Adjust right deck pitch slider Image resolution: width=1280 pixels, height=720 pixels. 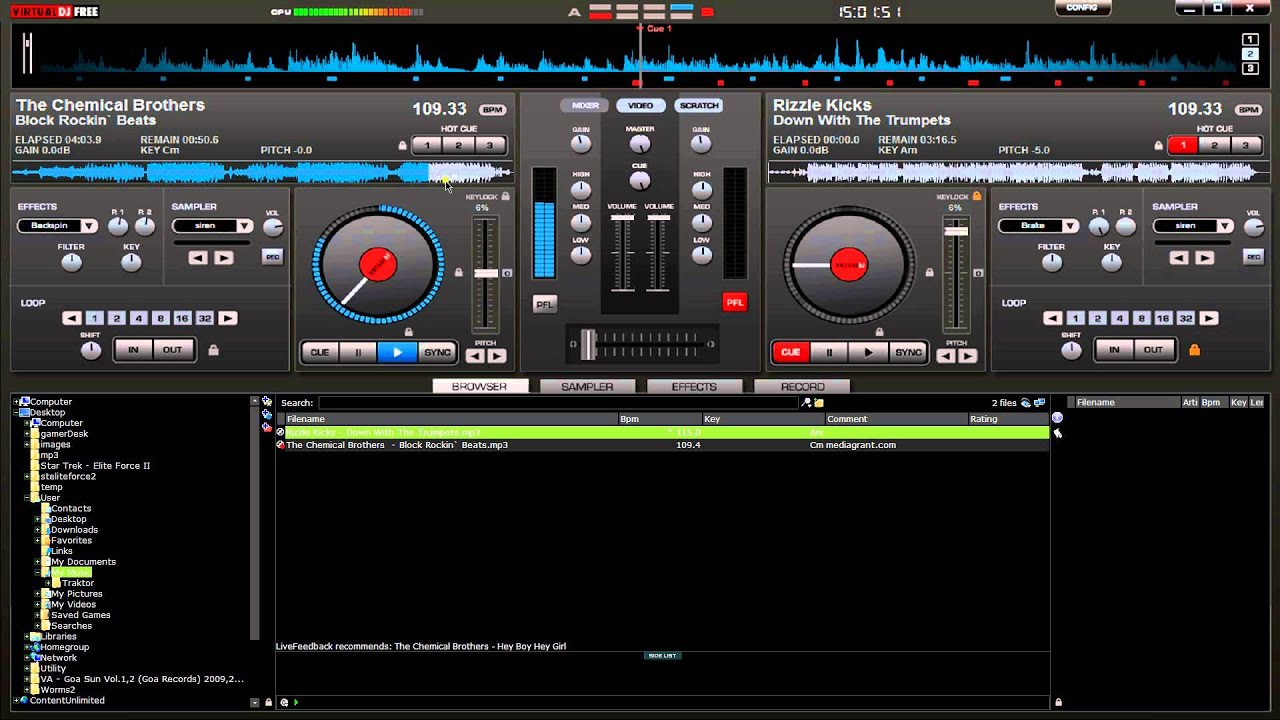click(956, 231)
